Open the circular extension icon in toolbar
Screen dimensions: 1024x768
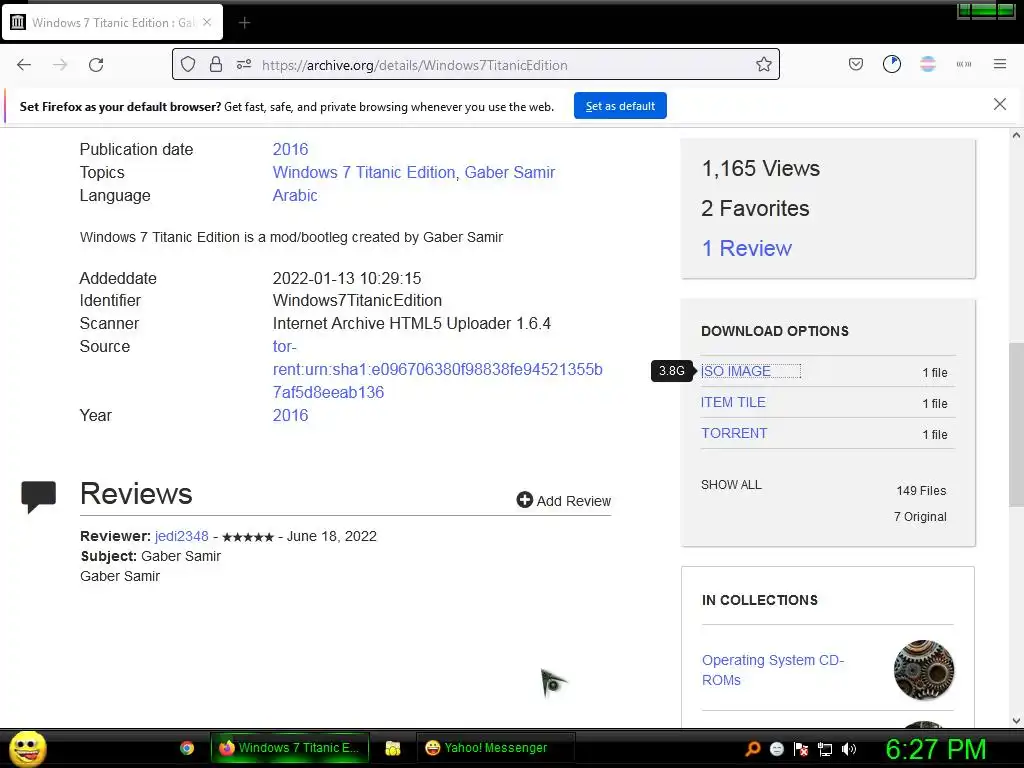[x=891, y=64]
